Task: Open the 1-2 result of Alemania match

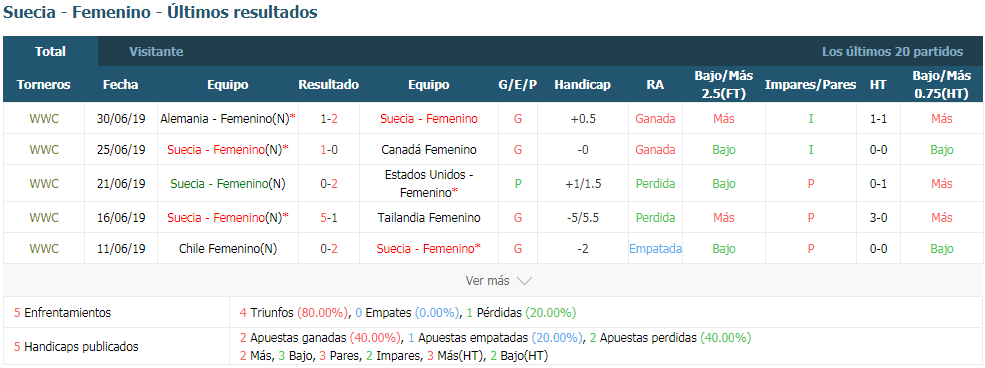Action: [x=329, y=119]
